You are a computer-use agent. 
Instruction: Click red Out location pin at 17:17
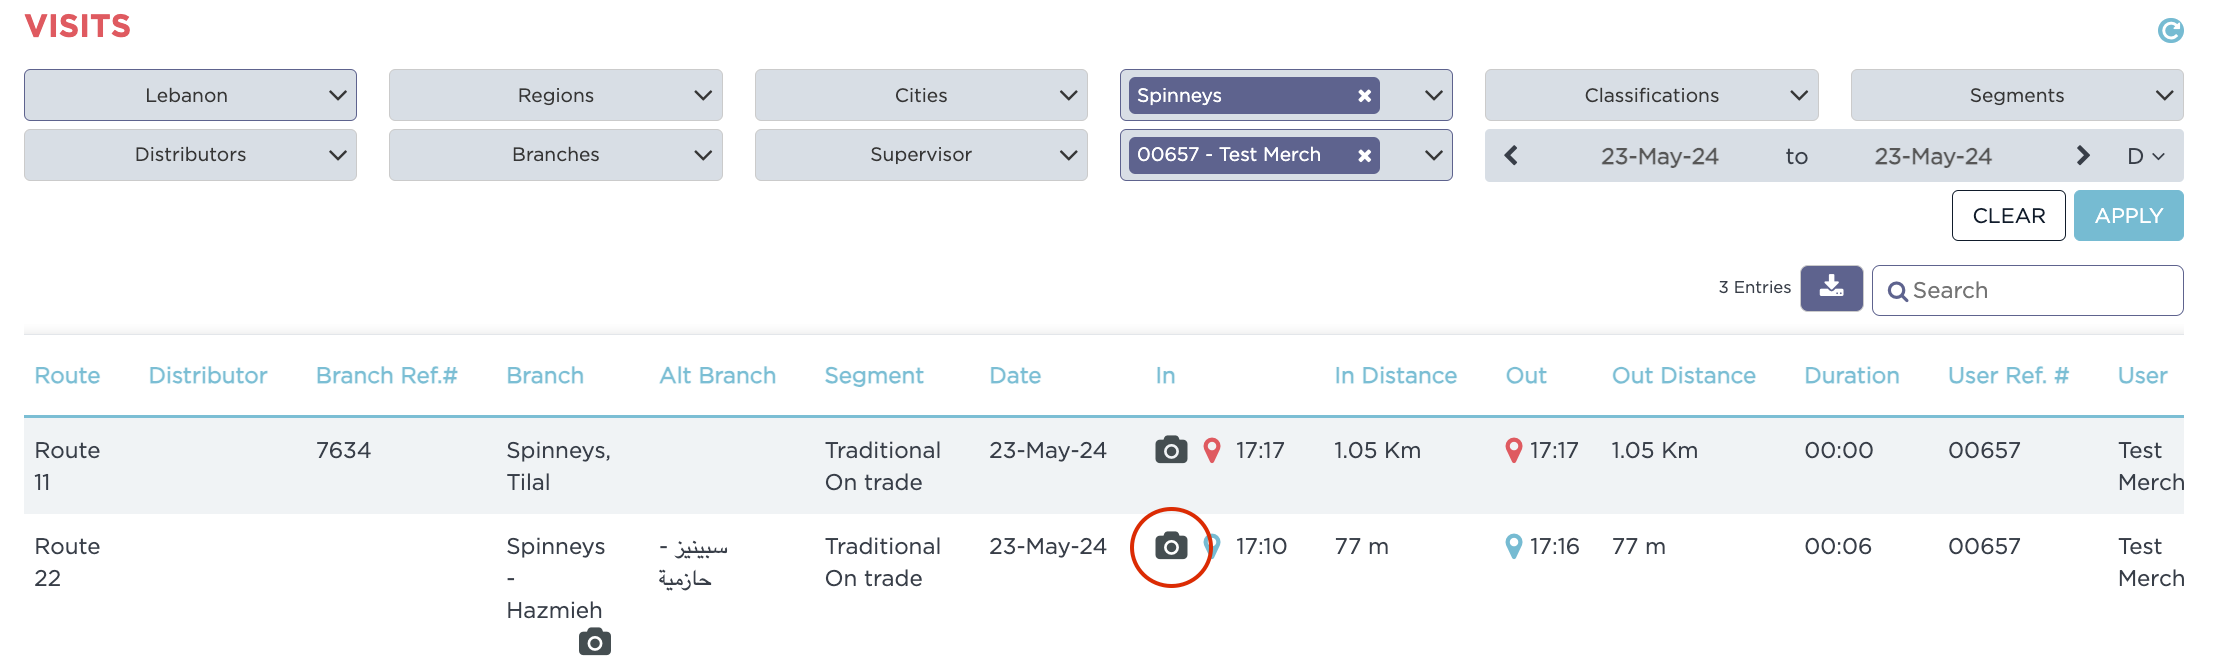(1514, 450)
